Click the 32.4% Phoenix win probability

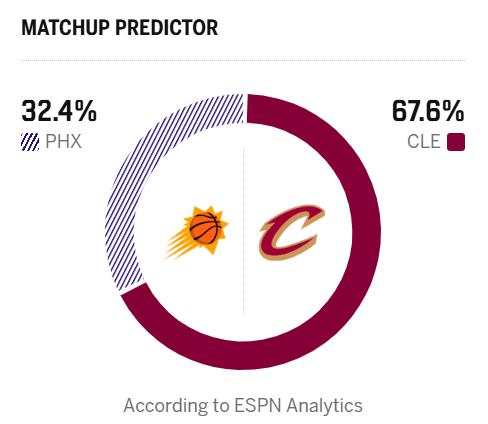59,111
